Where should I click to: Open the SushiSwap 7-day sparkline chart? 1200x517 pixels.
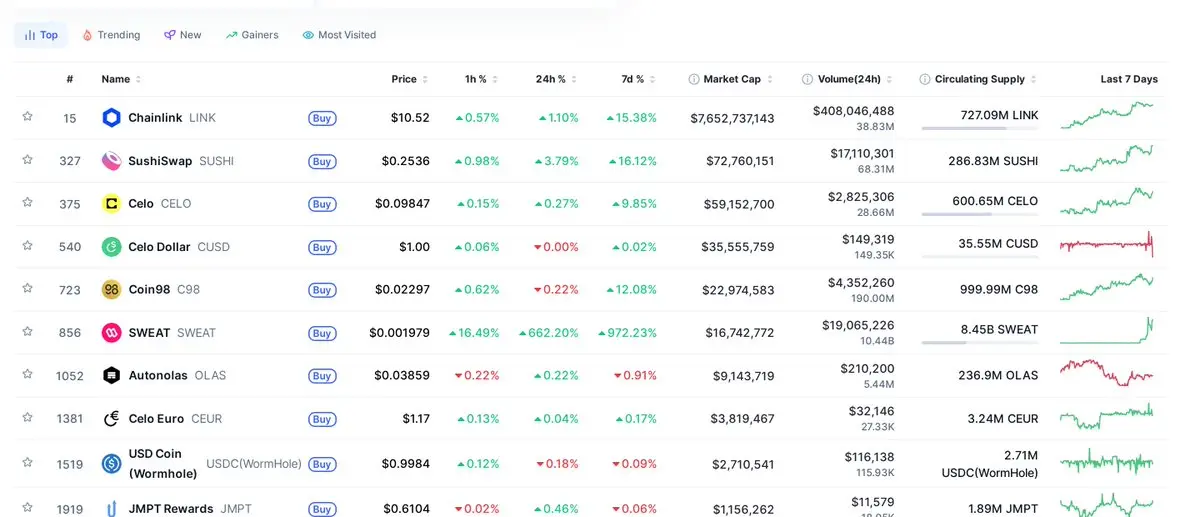(1106, 159)
